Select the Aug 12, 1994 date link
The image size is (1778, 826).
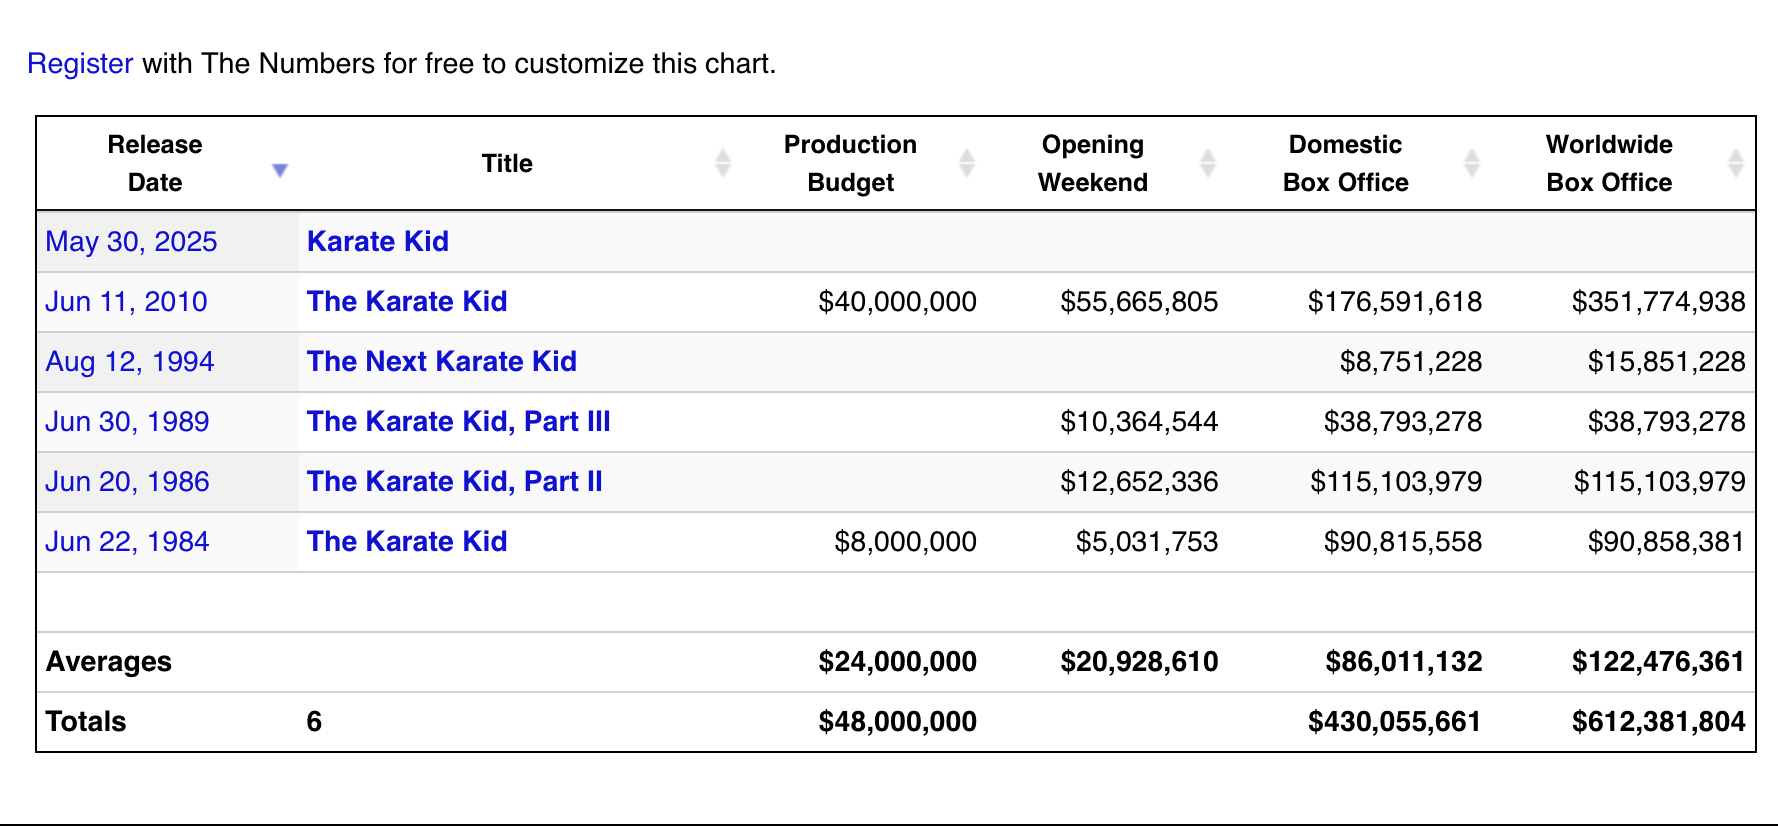130,362
